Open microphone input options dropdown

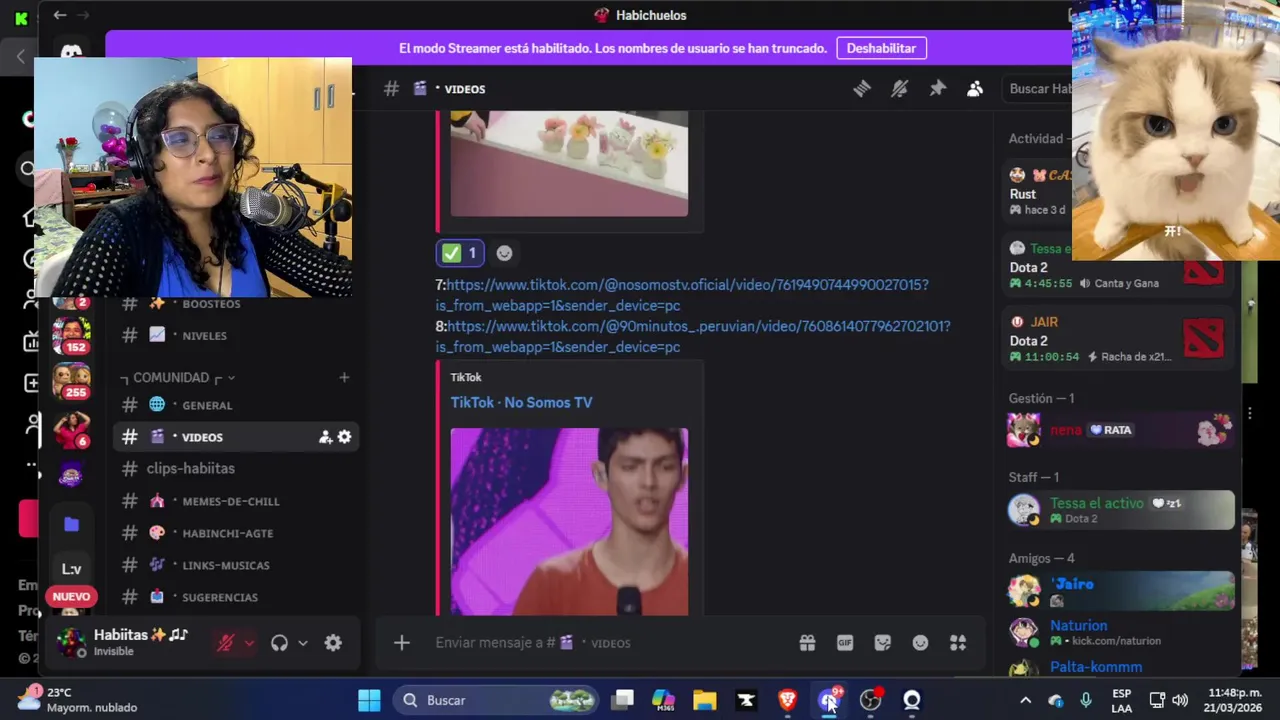point(249,643)
